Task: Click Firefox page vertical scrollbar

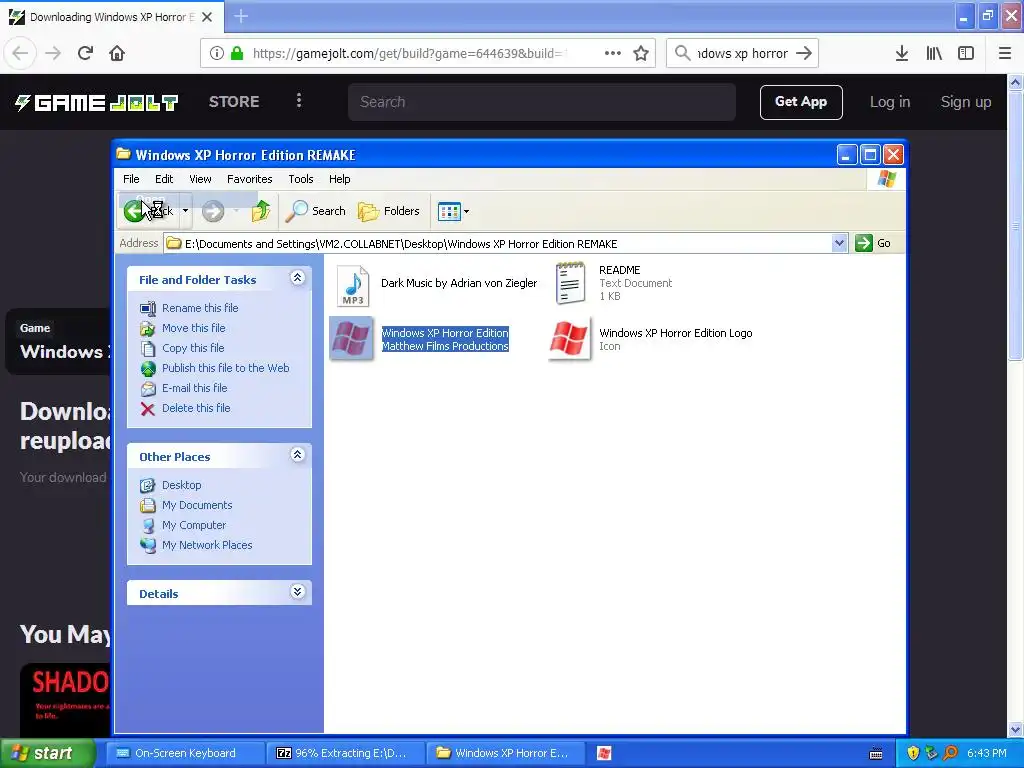Action: click(1015, 224)
